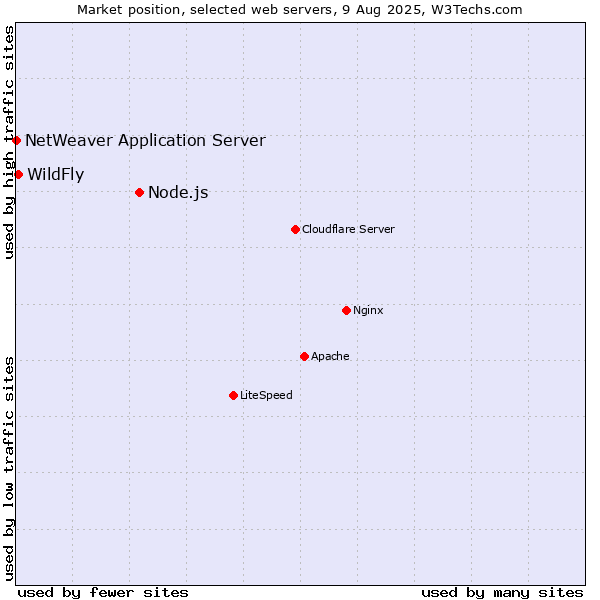Select the Nginx red marker
This screenshot has height=600, width=600.
346,310
